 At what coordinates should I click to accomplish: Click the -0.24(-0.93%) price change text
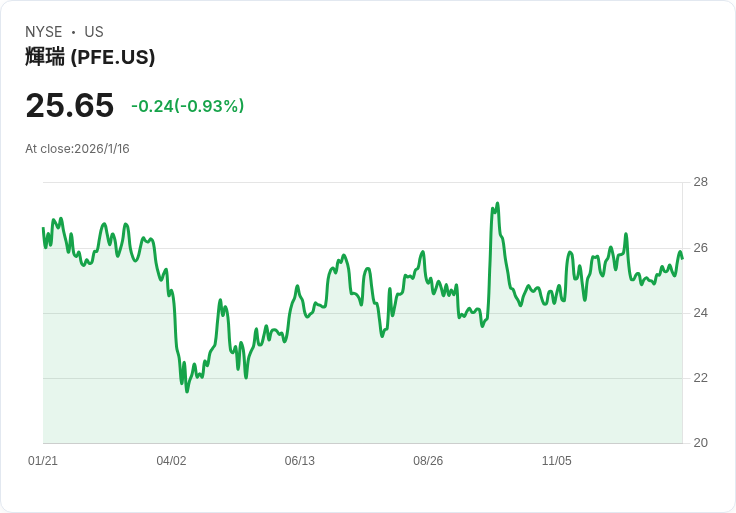point(188,106)
